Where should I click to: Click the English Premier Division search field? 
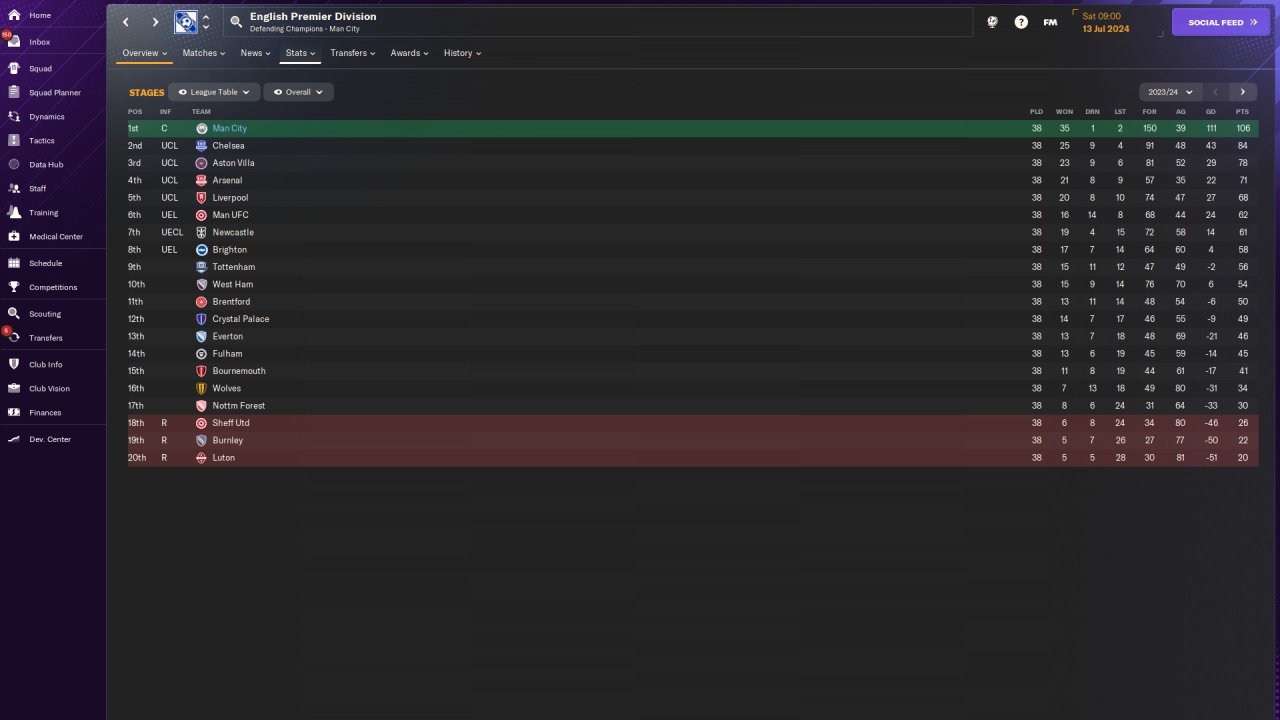[x=597, y=22]
